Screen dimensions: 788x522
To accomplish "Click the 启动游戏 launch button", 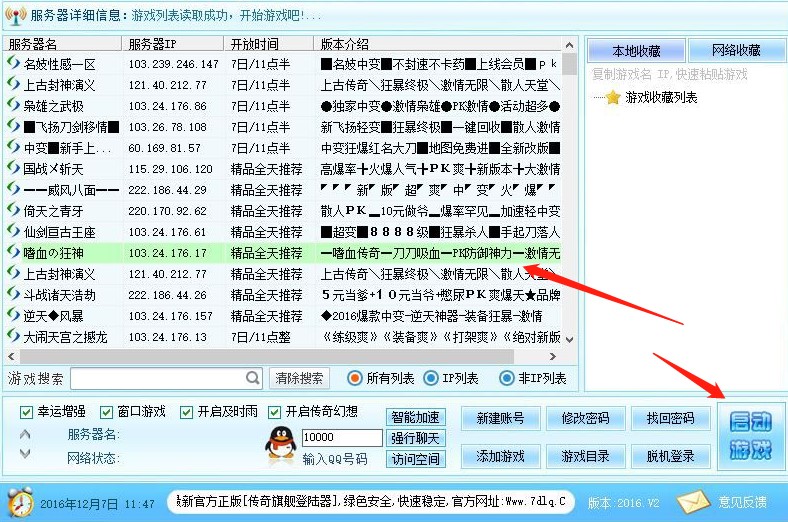I will point(751,436).
